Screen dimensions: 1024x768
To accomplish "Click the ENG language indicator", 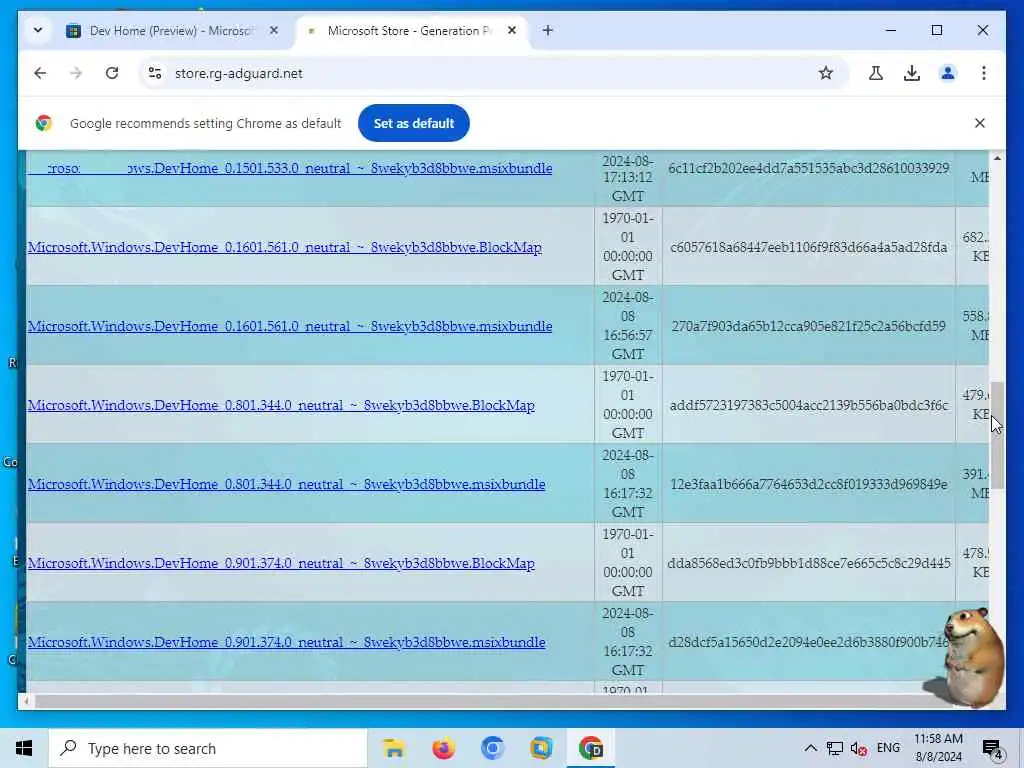I will coord(888,748).
